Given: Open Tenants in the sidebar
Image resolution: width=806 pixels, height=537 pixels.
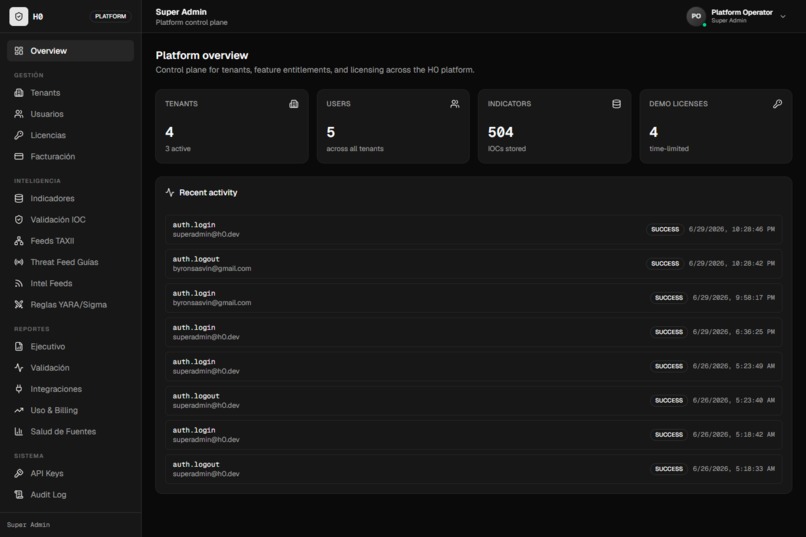Looking at the screenshot, I should tap(70, 92).
